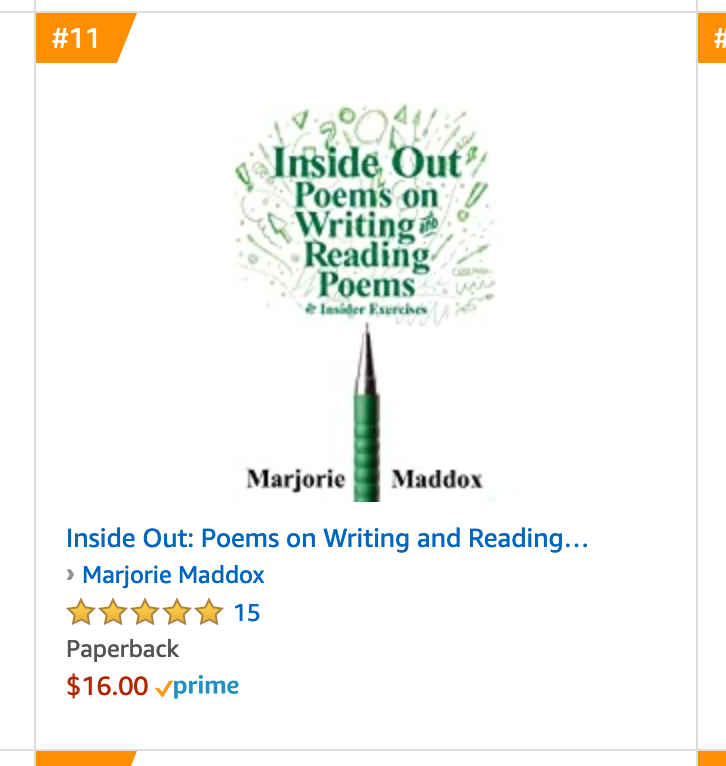This screenshot has width=726, height=766.
Task: Click Marjorie's name printed on the cover
Action: coord(296,479)
